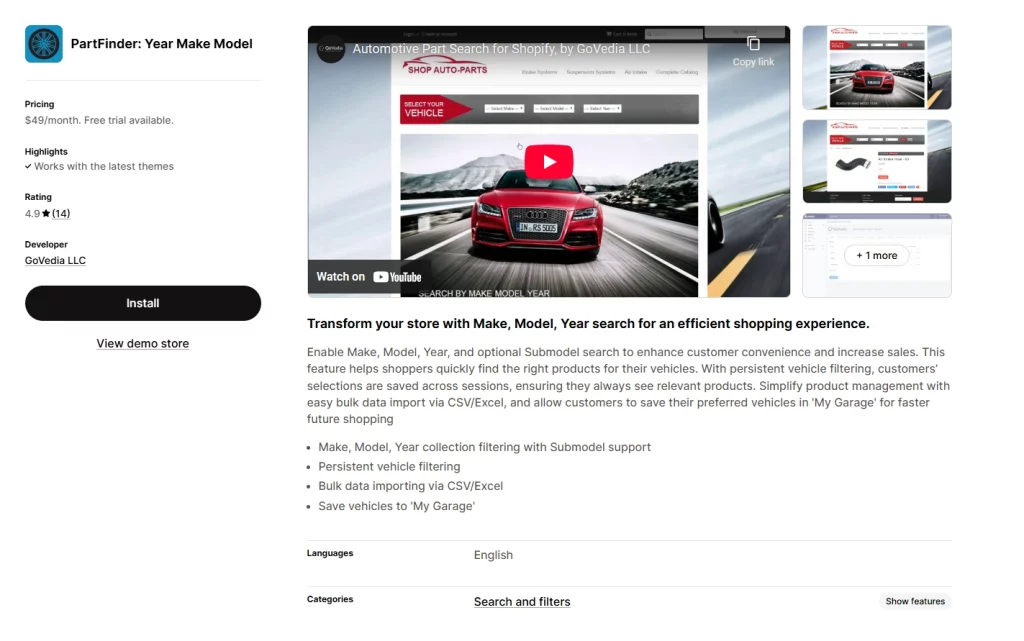The width and height of the screenshot is (1024, 641).
Task: Click the PartFinder app logo icon
Action: pos(44,44)
